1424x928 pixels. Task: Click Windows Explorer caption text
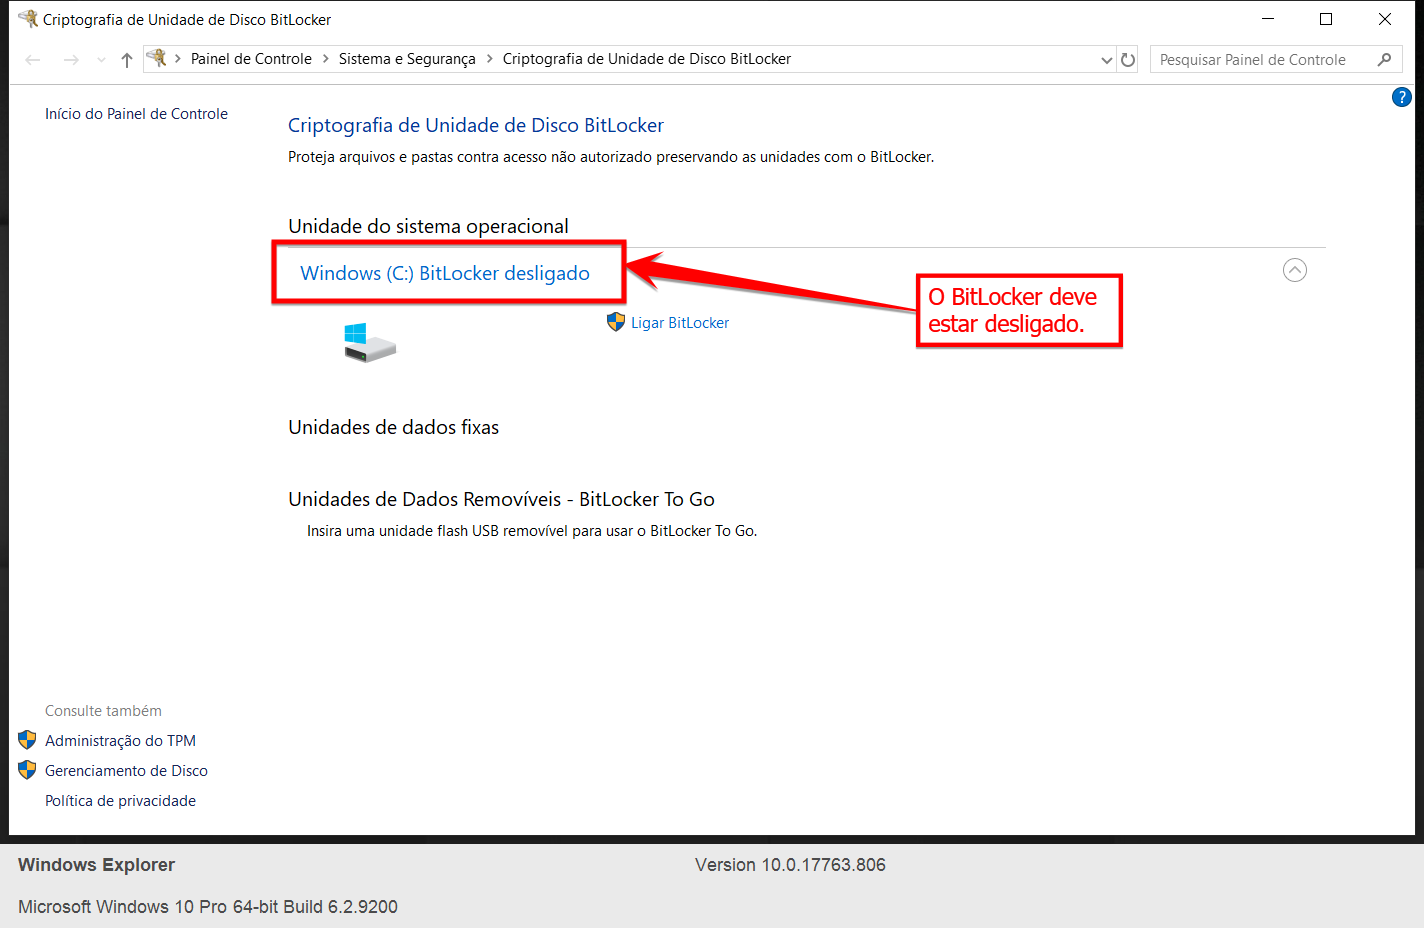[96, 865]
